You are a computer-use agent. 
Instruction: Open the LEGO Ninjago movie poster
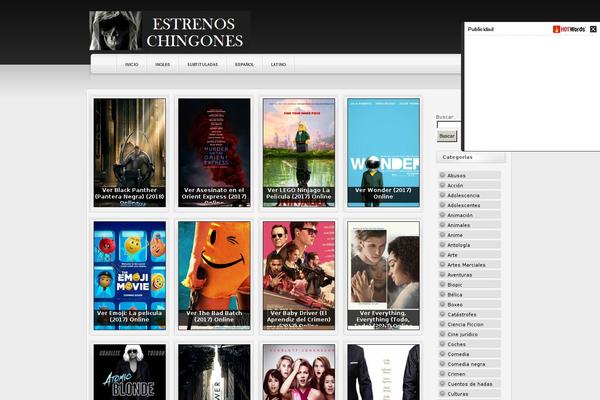tap(299, 153)
